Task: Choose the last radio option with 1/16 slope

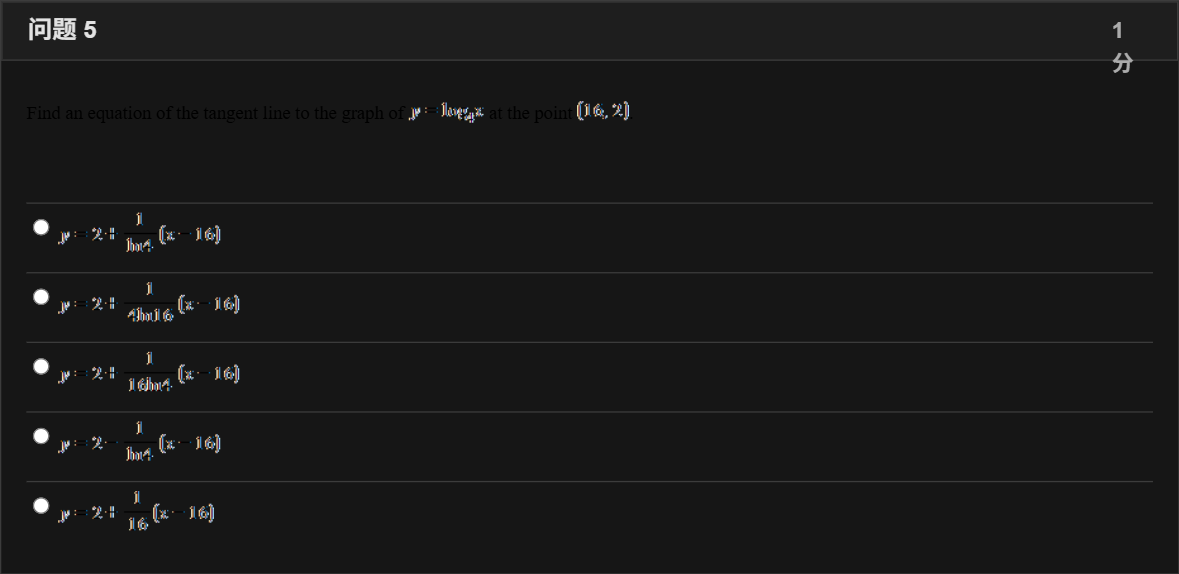Action: coord(41,506)
